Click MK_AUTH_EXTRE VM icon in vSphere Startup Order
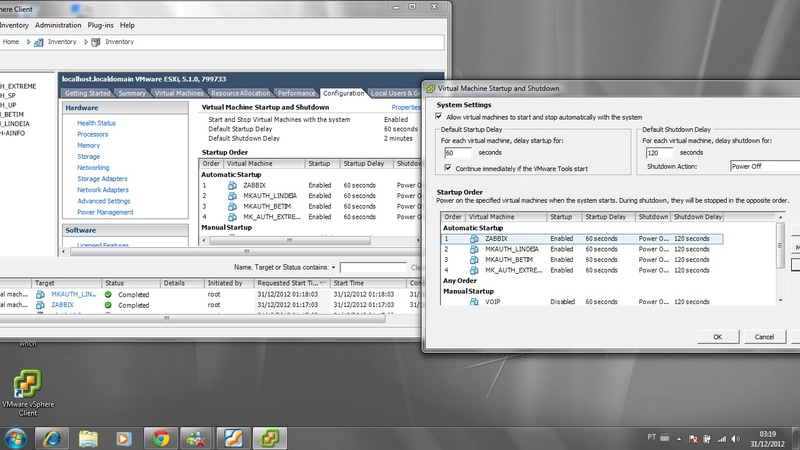The height and width of the screenshot is (450, 800). point(232,217)
